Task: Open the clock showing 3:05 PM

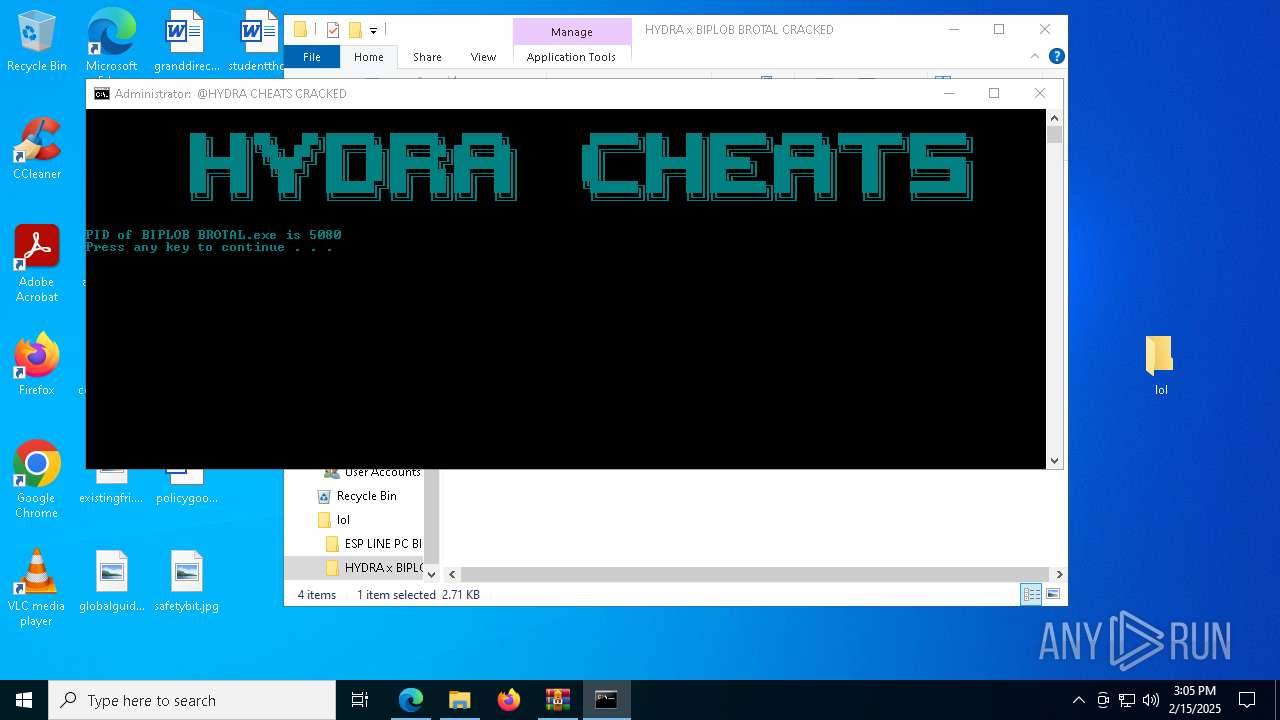Action: pyautogui.click(x=1194, y=700)
